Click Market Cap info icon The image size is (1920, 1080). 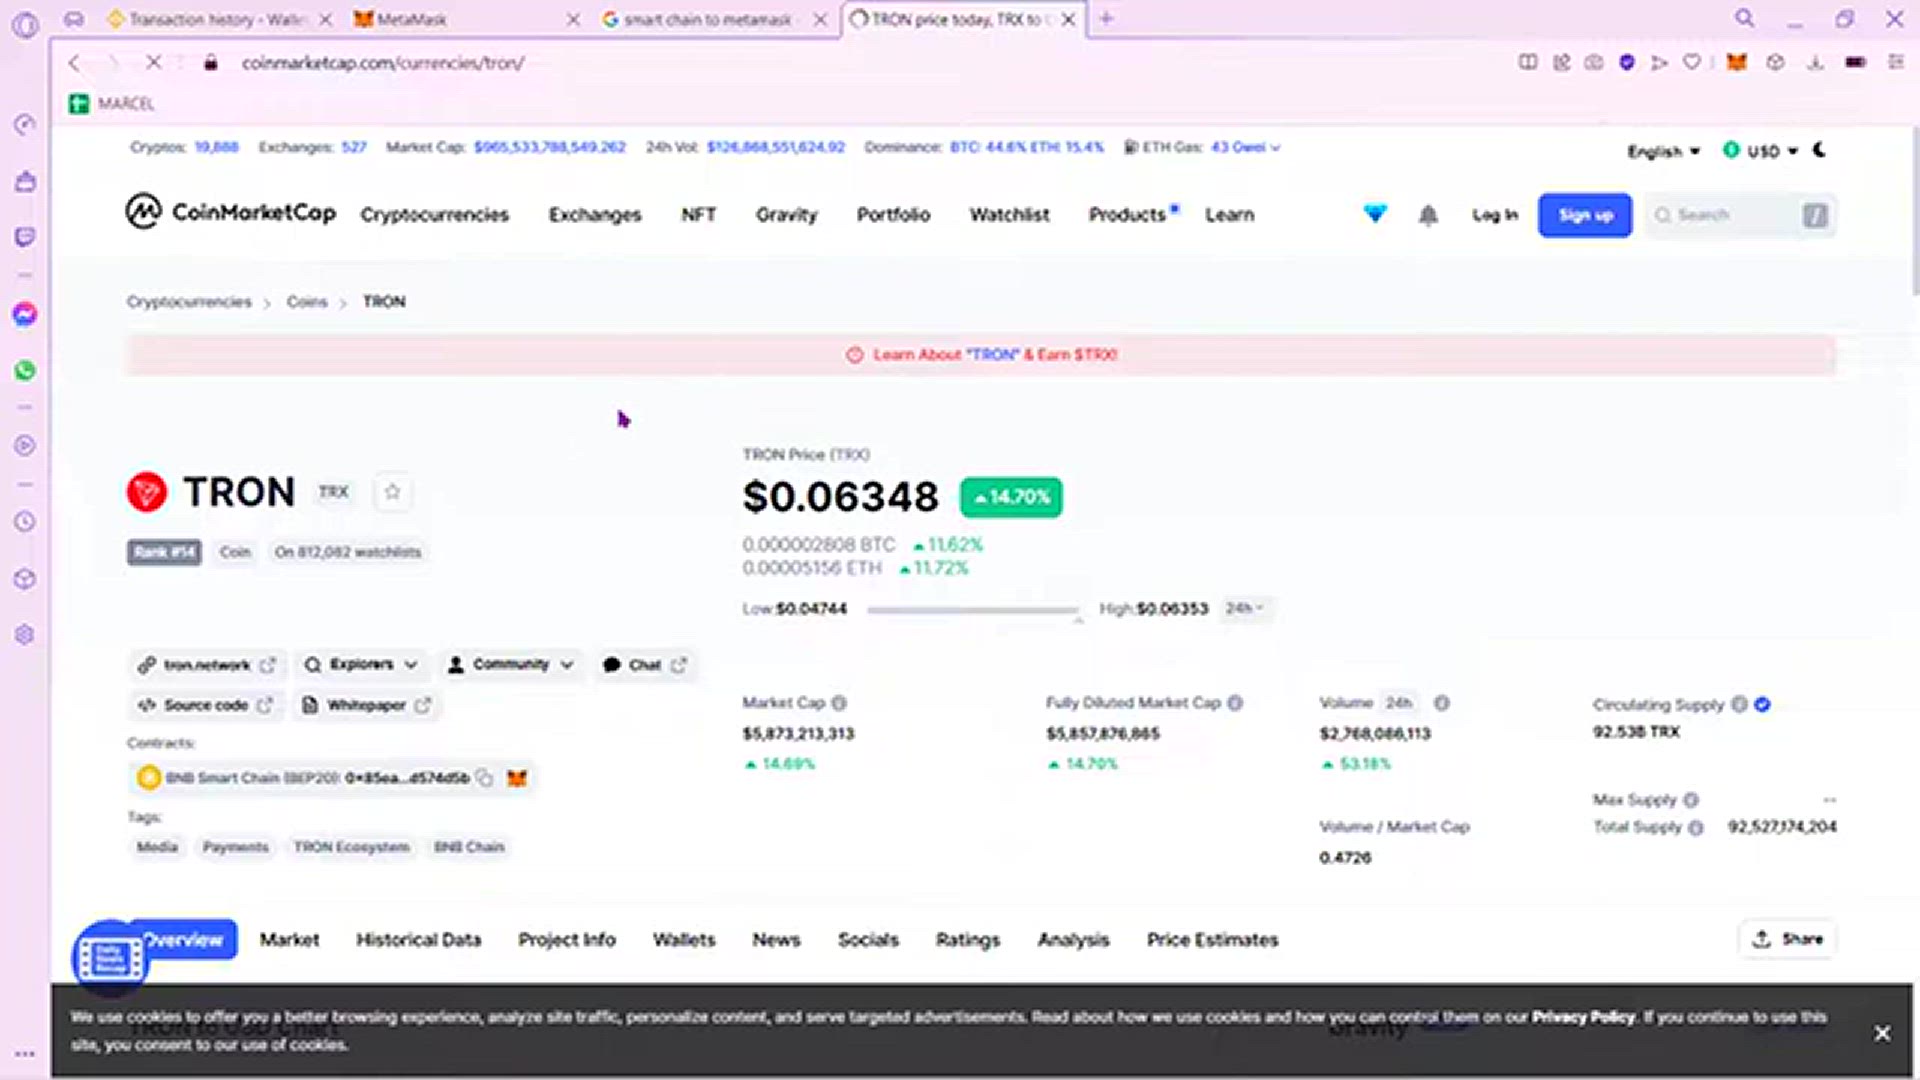[x=839, y=703]
